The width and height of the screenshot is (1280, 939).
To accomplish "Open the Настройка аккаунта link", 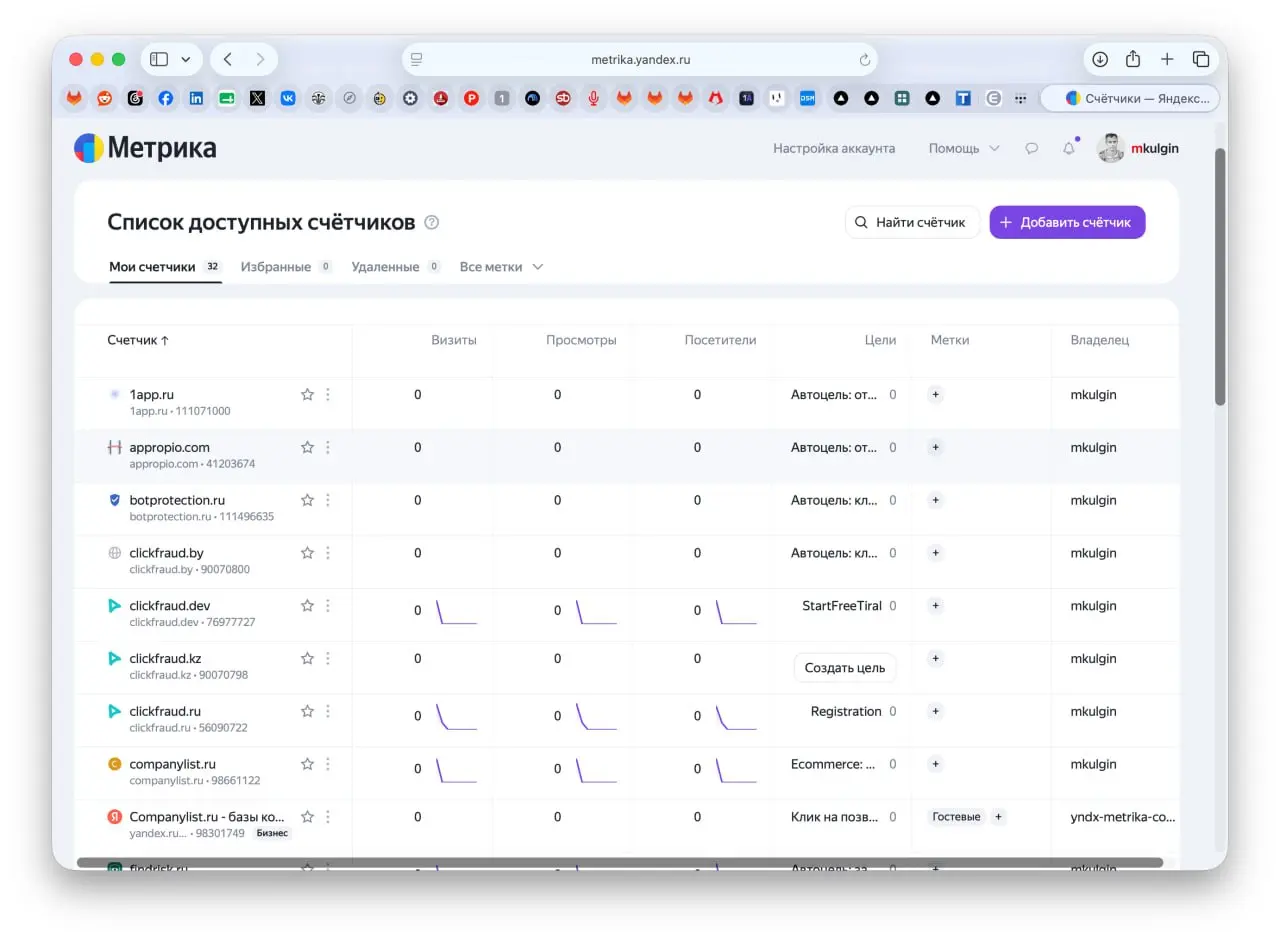I will coord(834,148).
